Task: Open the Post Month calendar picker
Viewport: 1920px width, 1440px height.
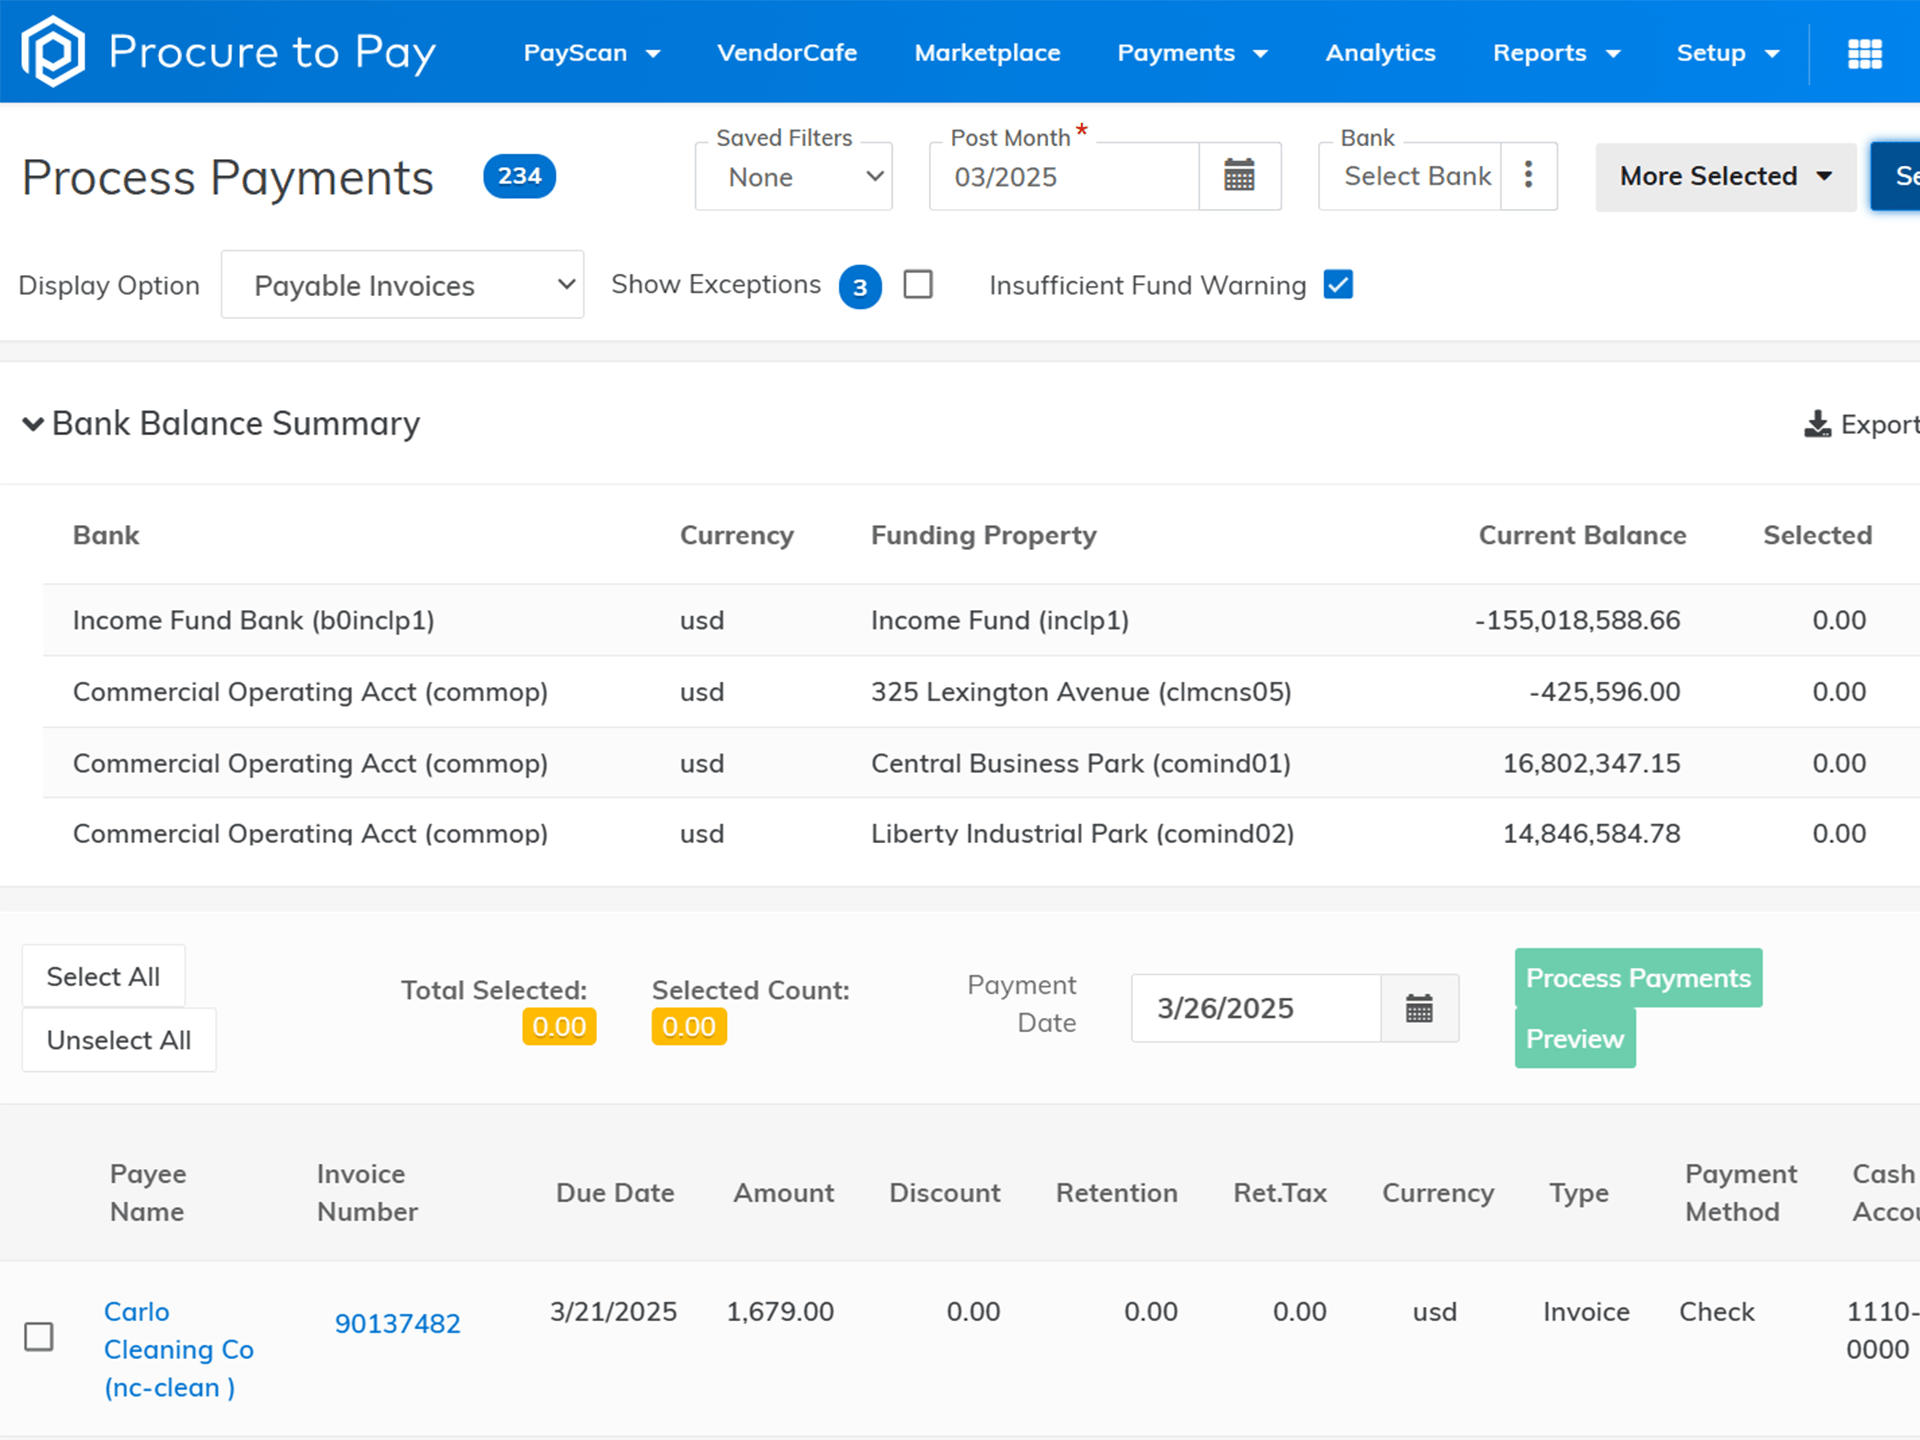Action: [1239, 176]
